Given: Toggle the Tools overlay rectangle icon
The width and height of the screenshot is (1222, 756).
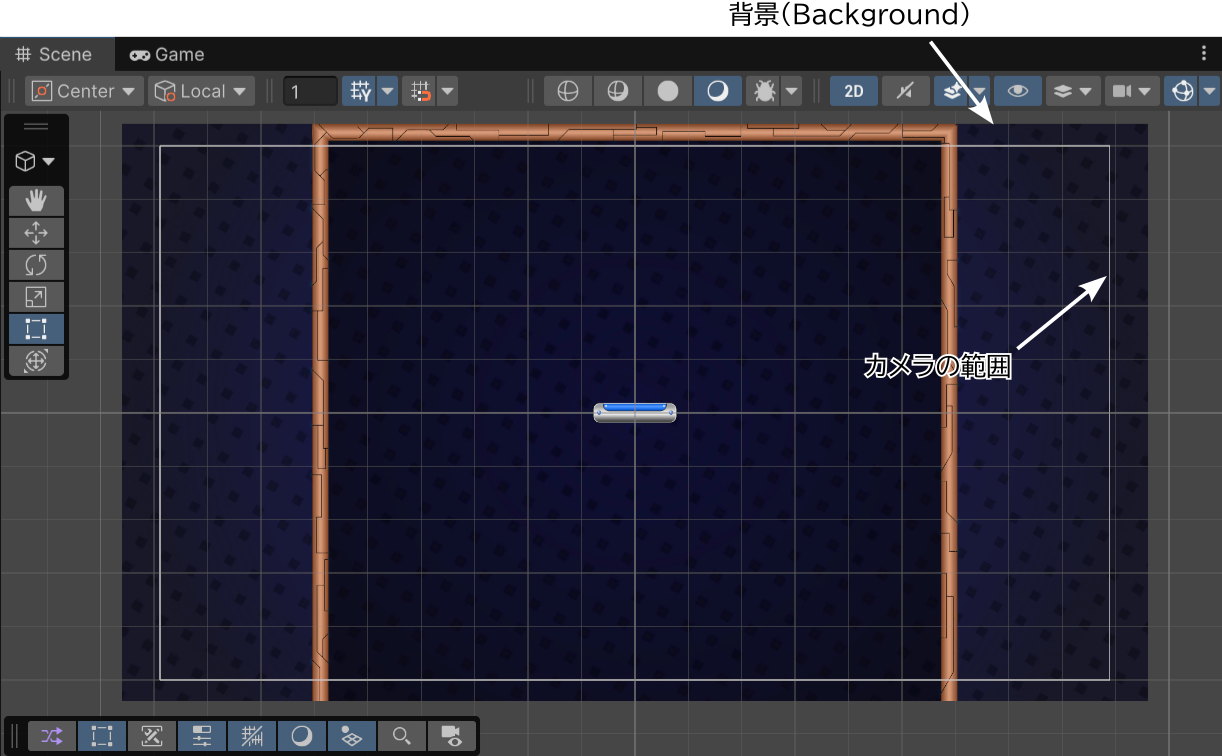Looking at the screenshot, I should [102, 736].
